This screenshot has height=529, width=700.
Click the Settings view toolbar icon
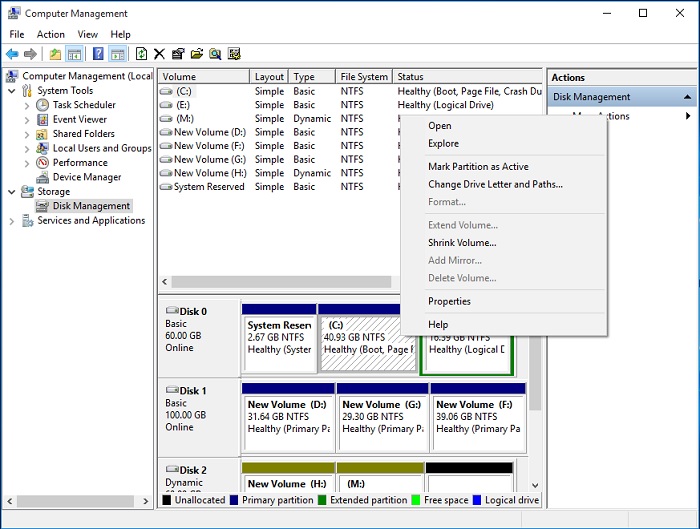click(x=234, y=54)
